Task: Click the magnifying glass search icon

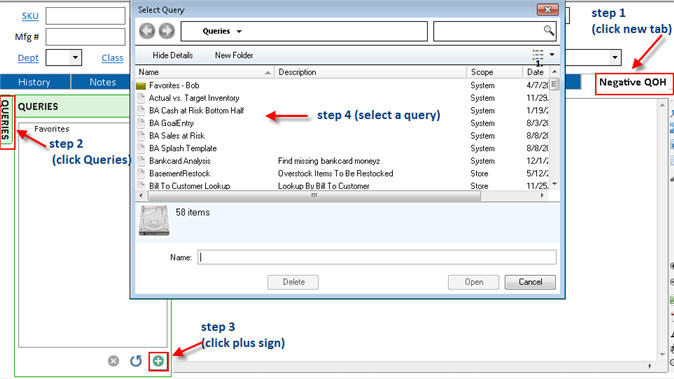Action: point(548,30)
